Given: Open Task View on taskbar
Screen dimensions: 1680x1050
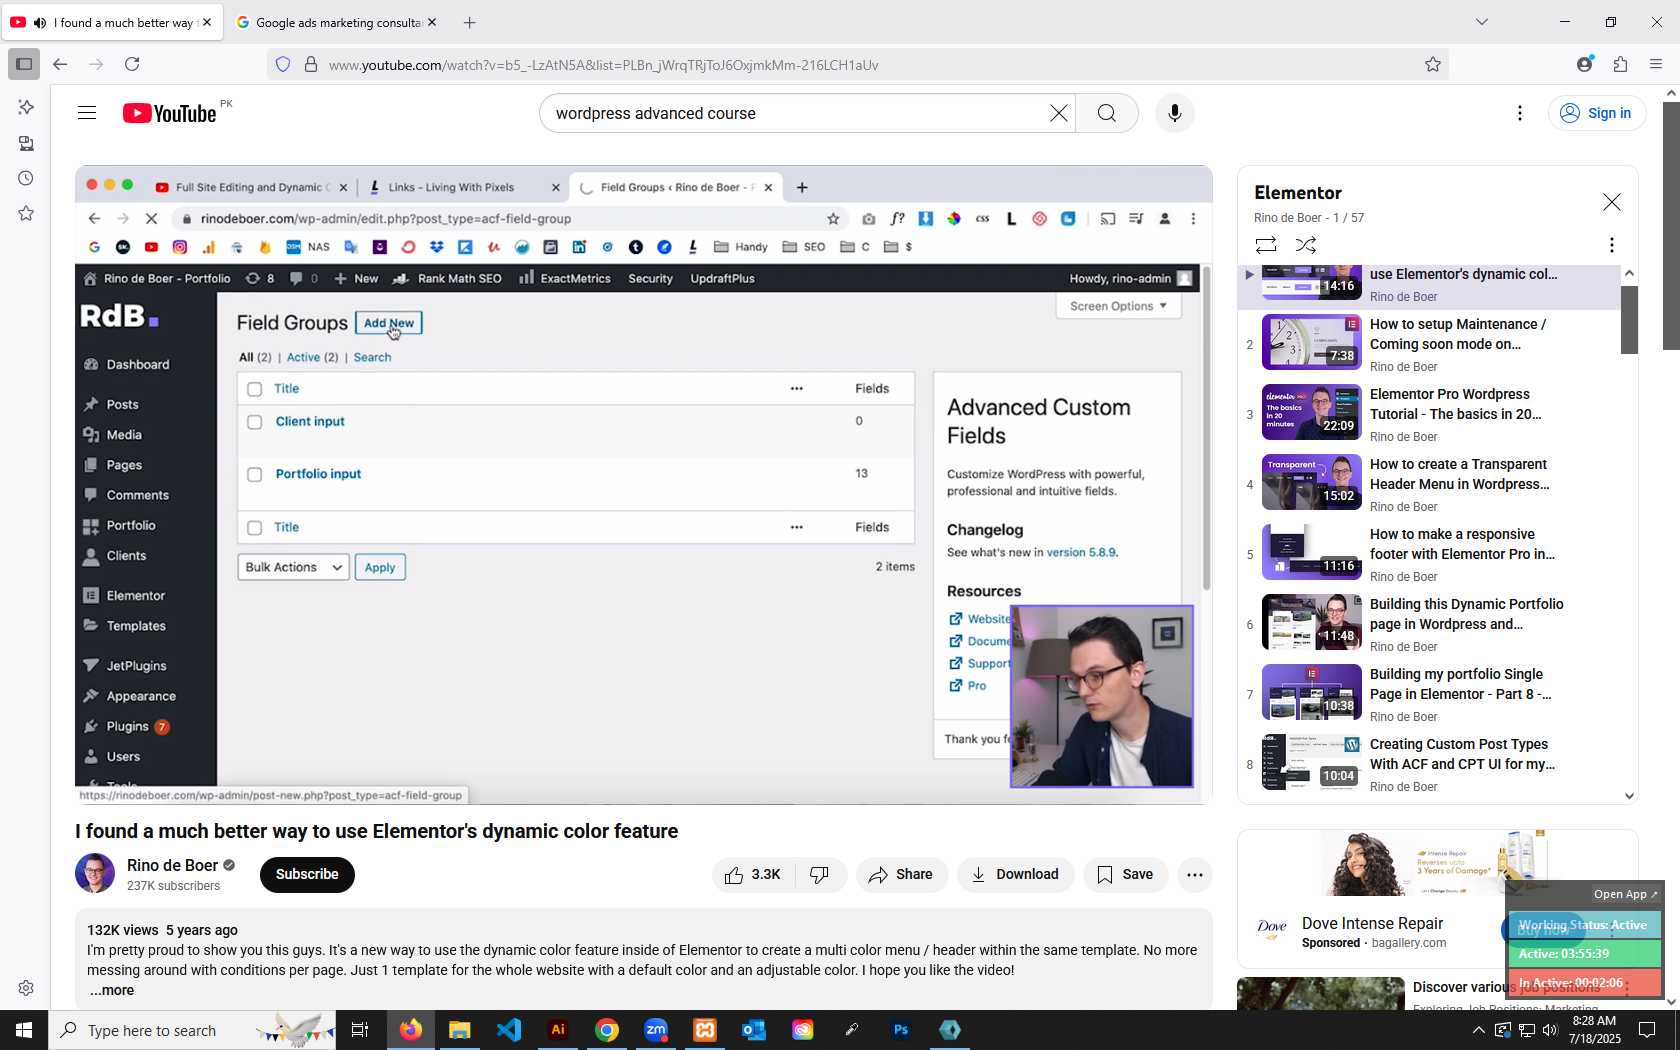Looking at the screenshot, I should pyautogui.click(x=360, y=1030).
